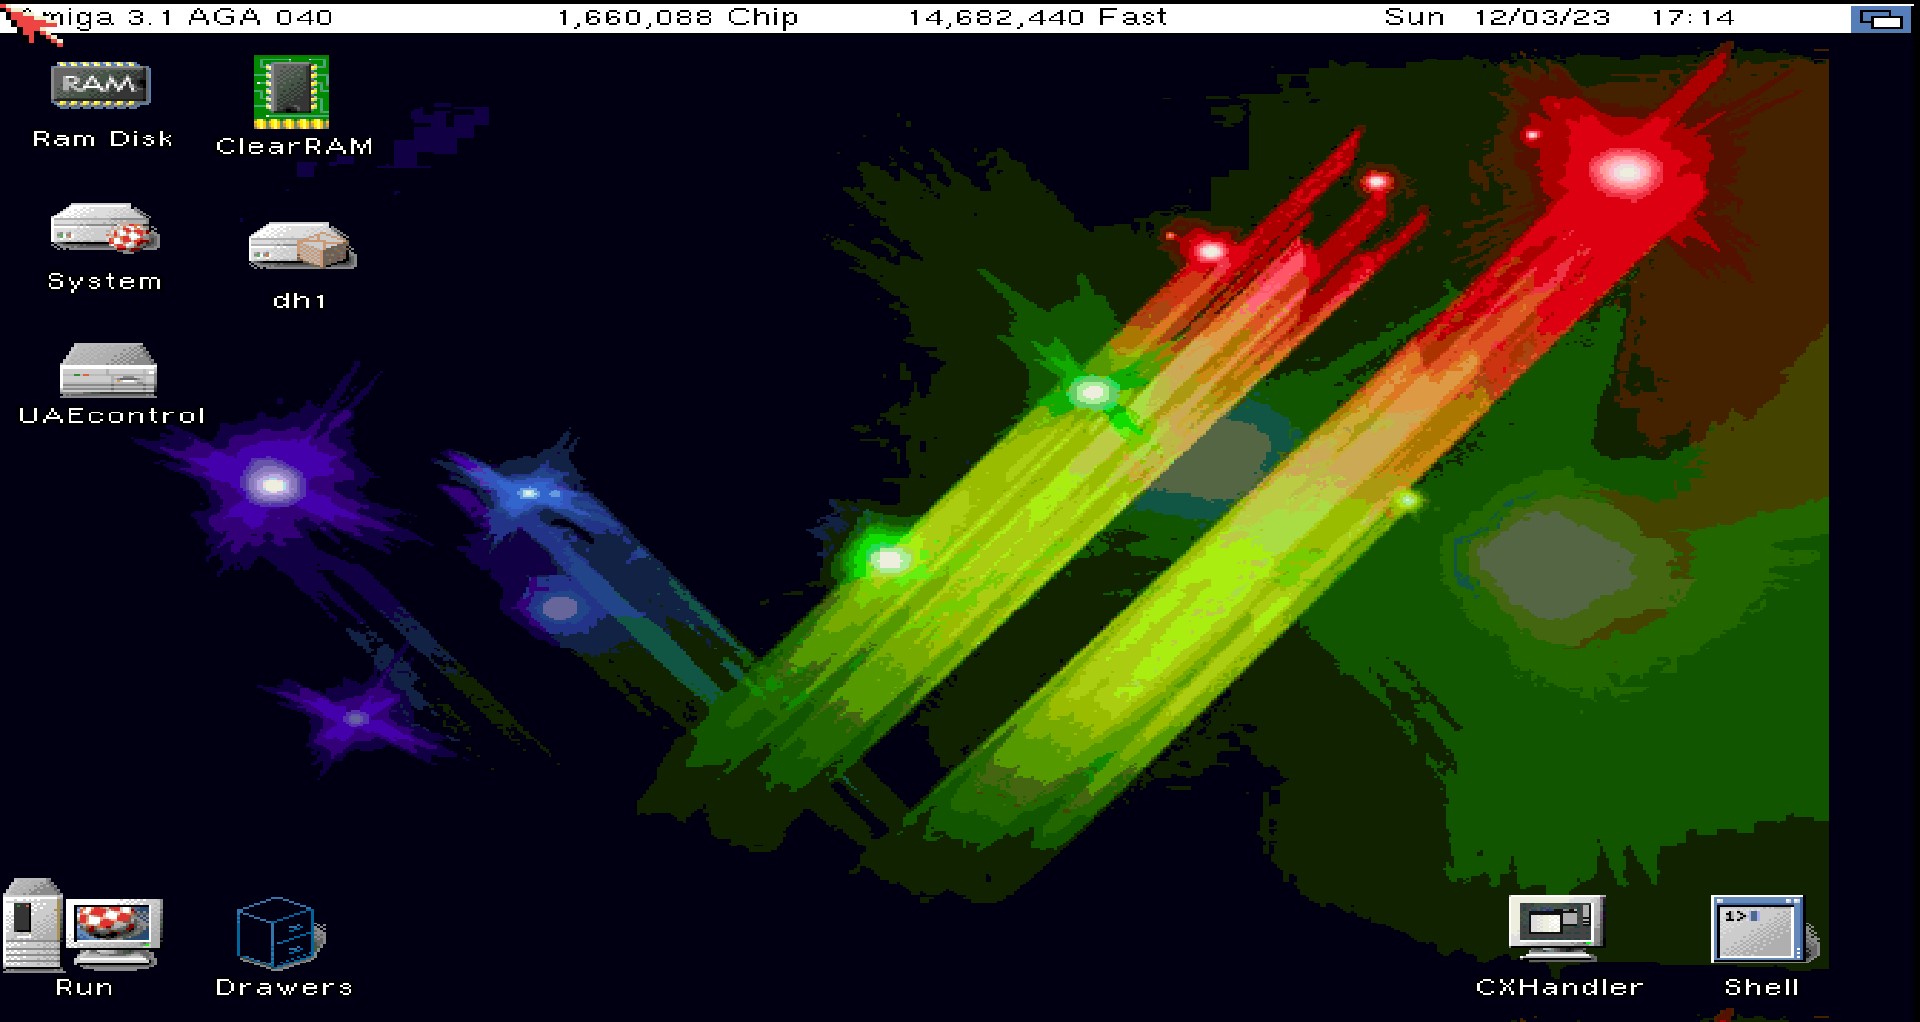Image resolution: width=1920 pixels, height=1022 pixels.
Task: Open the ClearRAM chip icon
Action: (x=291, y=92)
